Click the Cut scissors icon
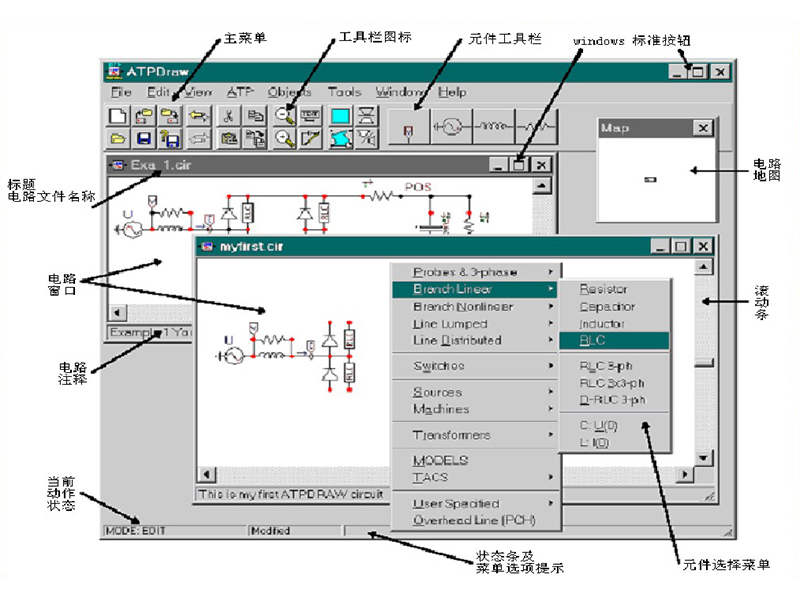800x600 pixels. 228,116
